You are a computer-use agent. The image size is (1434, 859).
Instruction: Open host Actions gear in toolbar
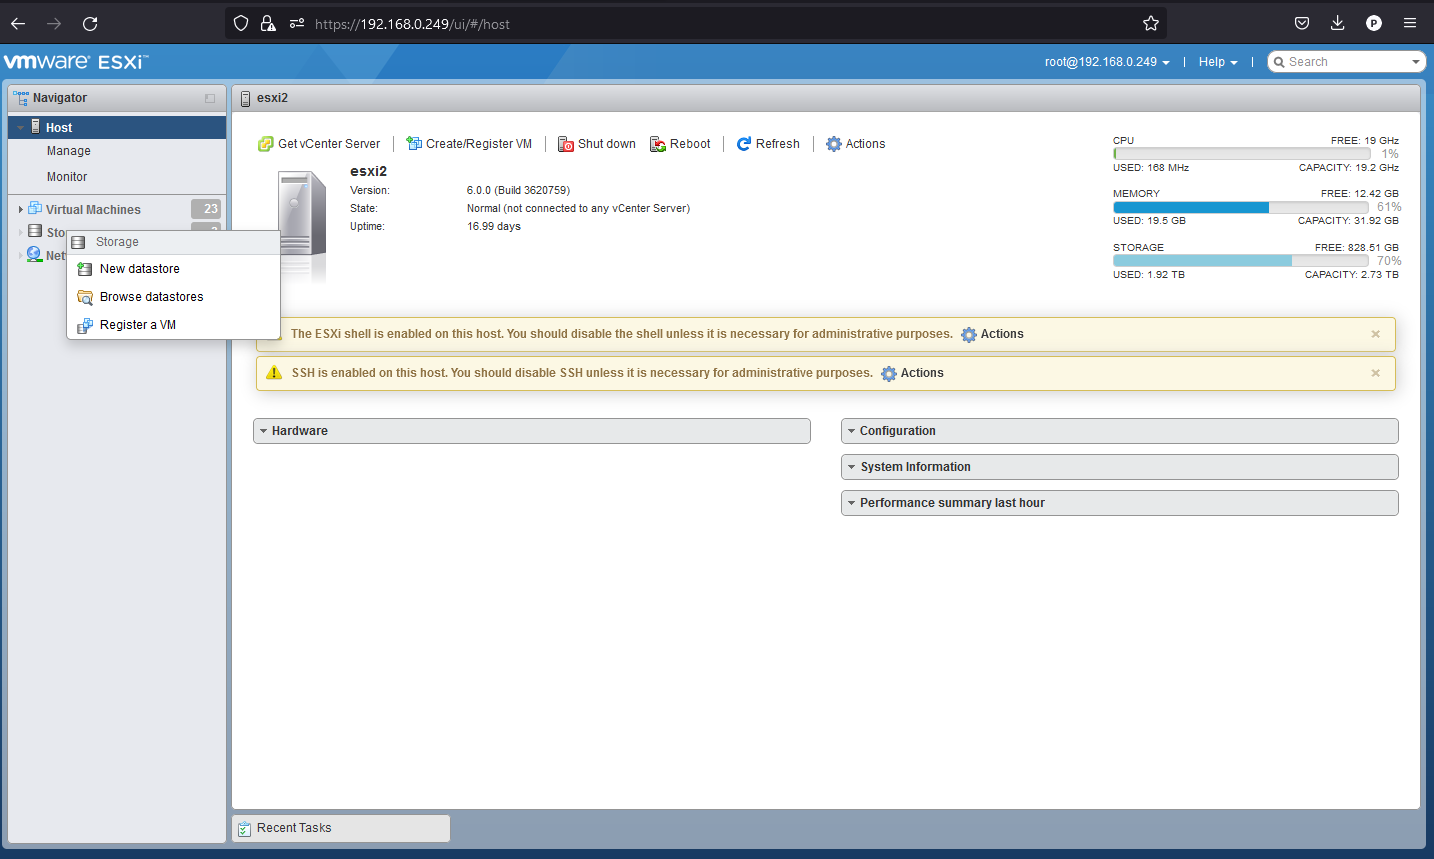coord(834,144)
